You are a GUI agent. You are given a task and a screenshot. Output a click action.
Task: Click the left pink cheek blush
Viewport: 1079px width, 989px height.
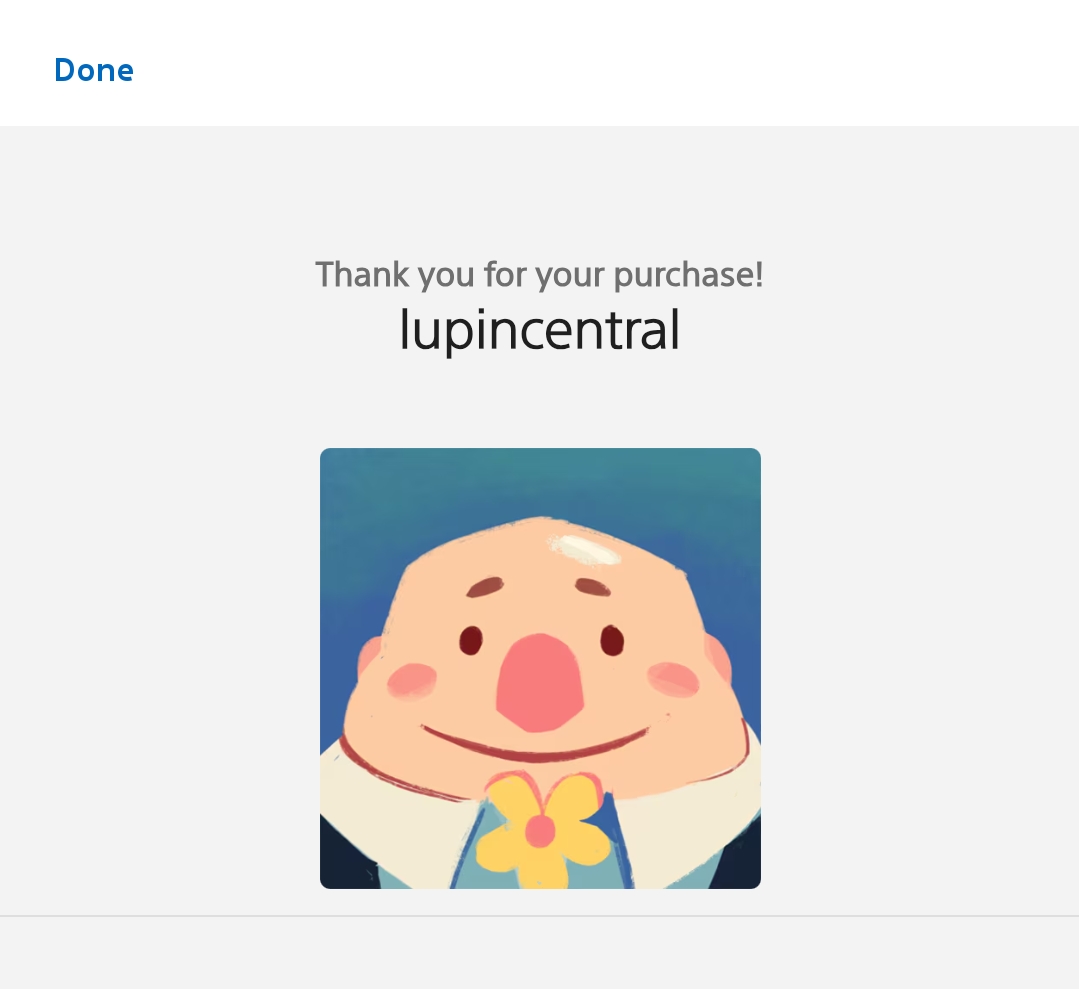(412, 680)
